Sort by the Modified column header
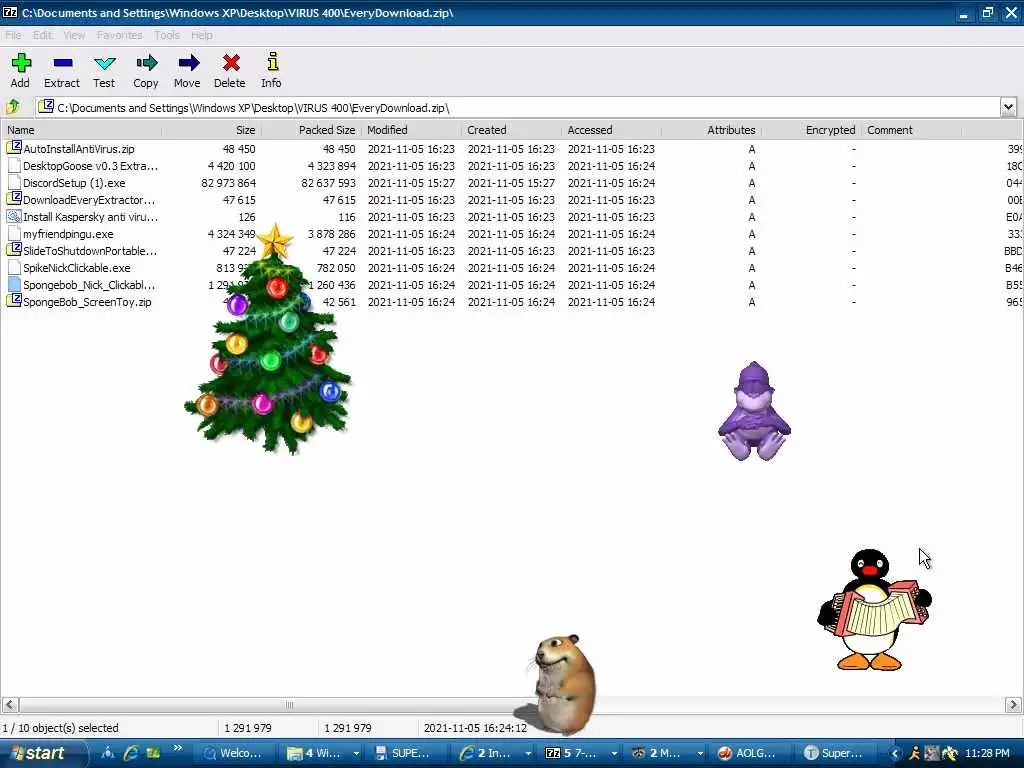This screenshot has width=1024, height=768. click(x=411, y=130)
